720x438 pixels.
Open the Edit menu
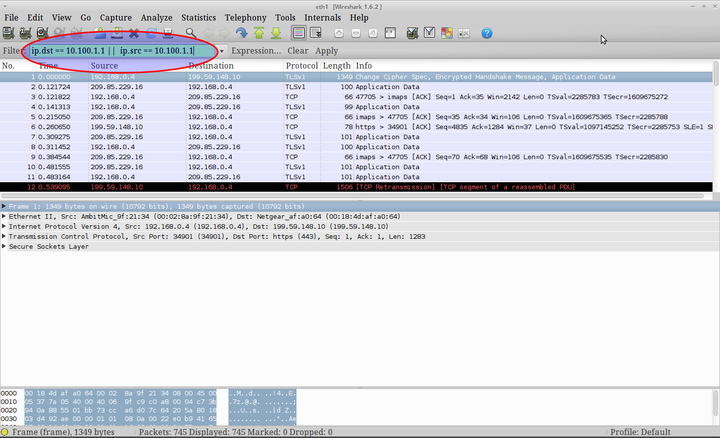click(35, 17)
